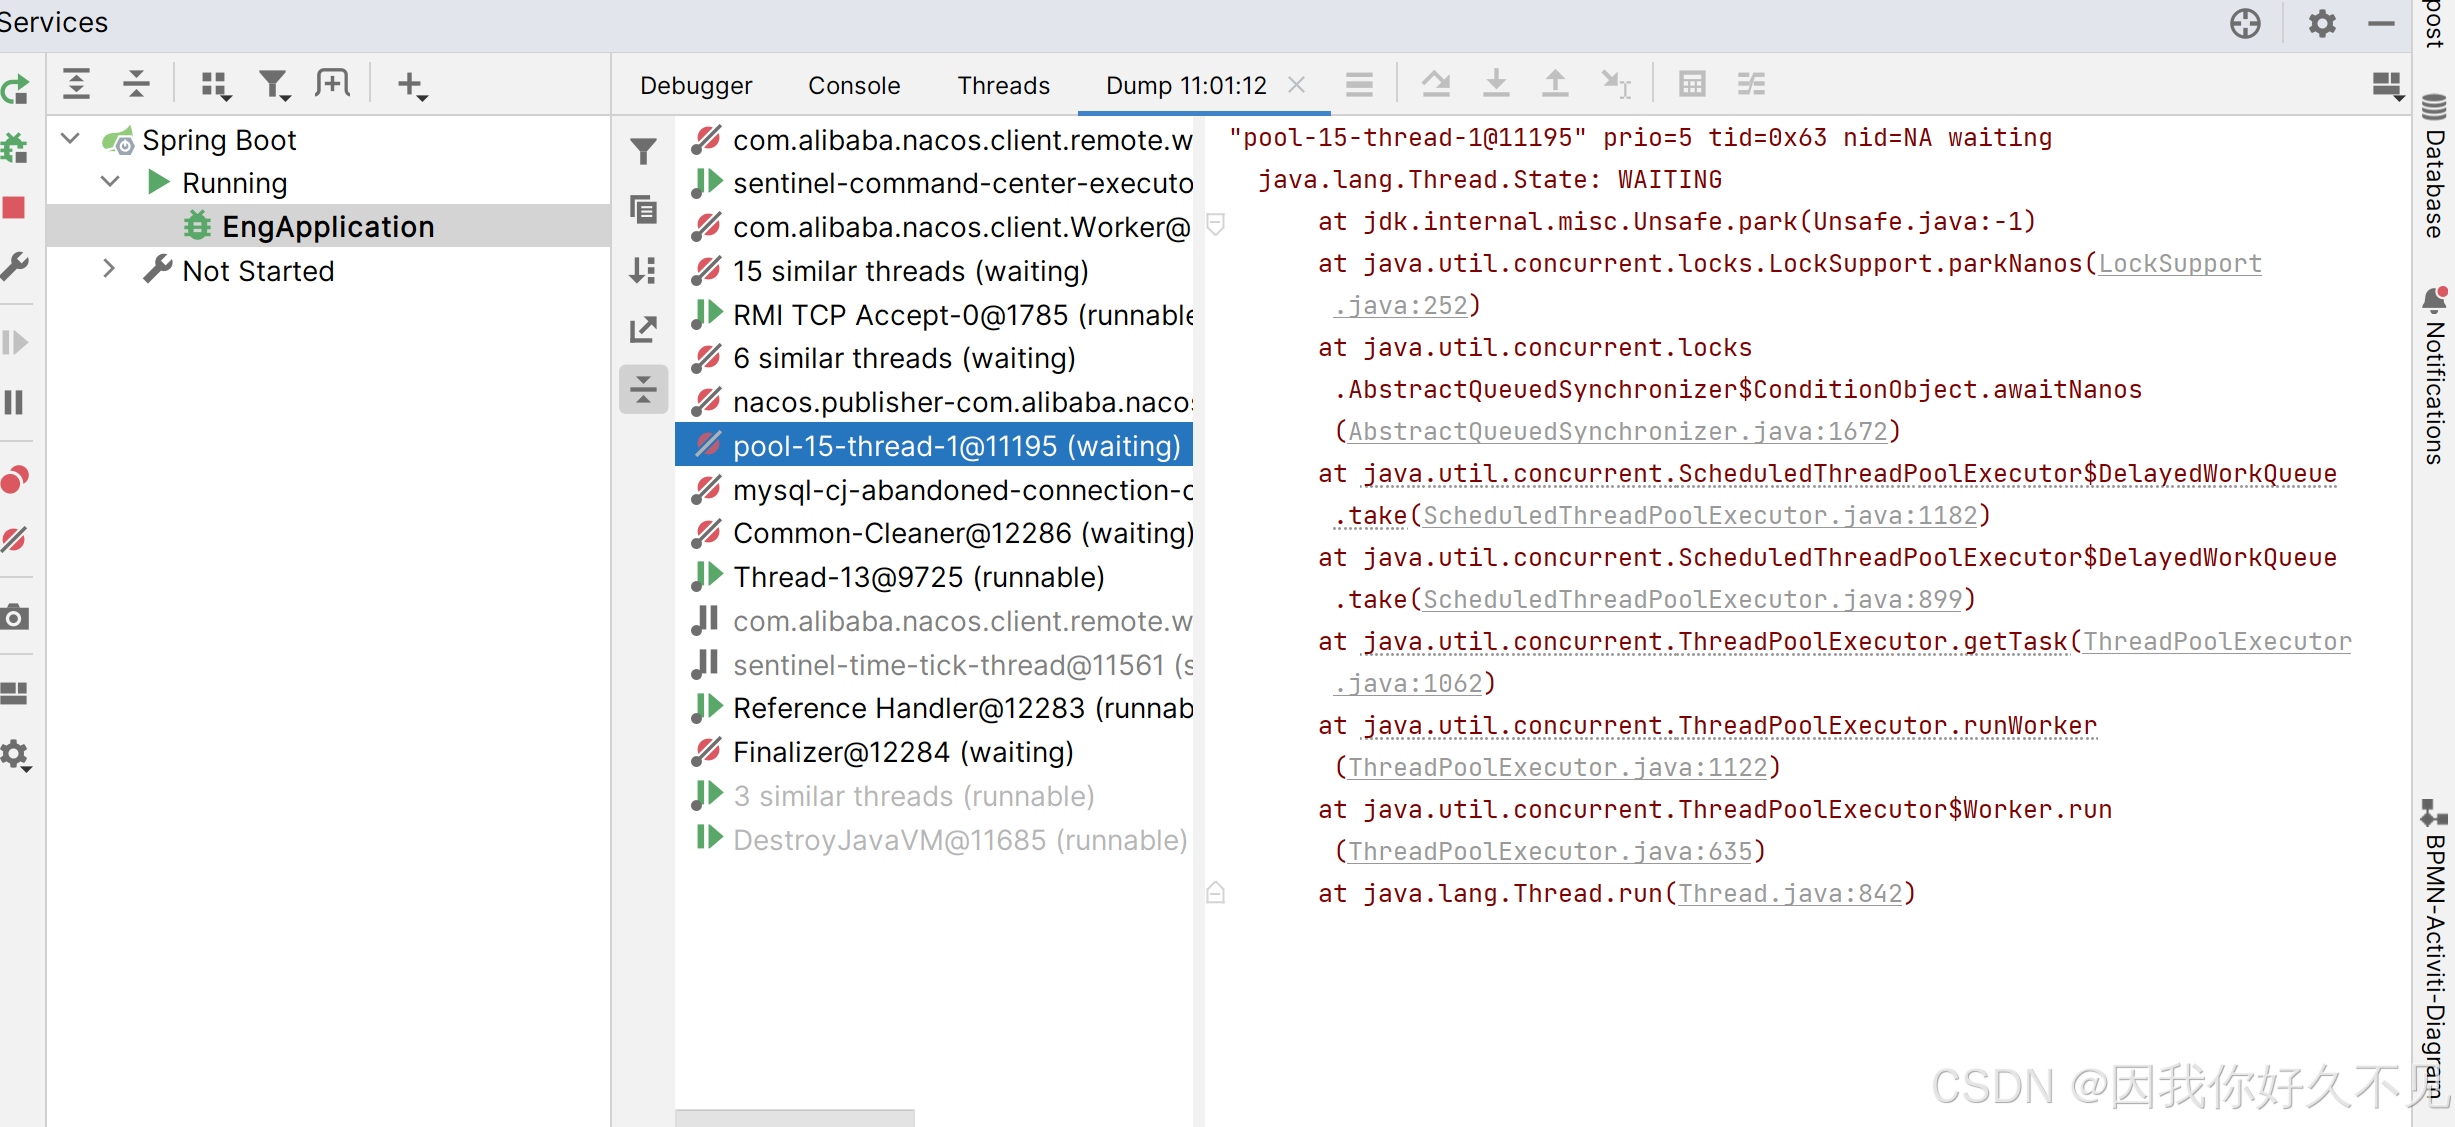Image resolution: width=2455 pixels, height=1127 pixels.
Task: Open the ScheduledThreadPoolExecutor.java:1182 link
Action: [x=1699, y=515]
